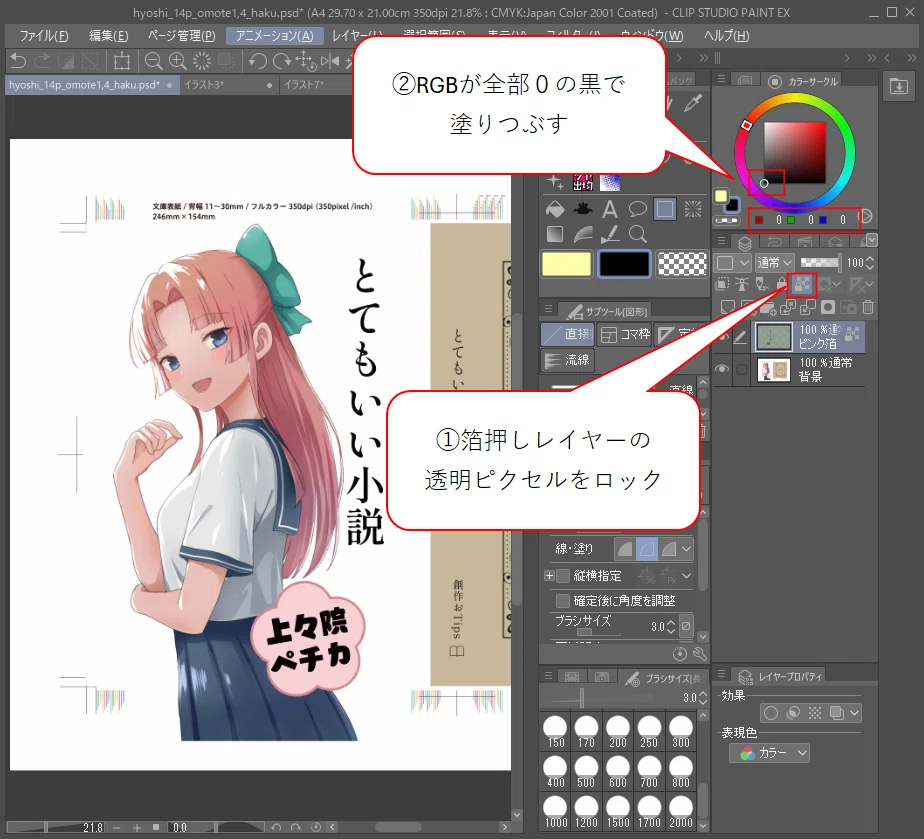Hide the 背景 layer with its eye icon
Image resolution: width=924 pixels, height=839 pixels.
(x=722, y=369)
